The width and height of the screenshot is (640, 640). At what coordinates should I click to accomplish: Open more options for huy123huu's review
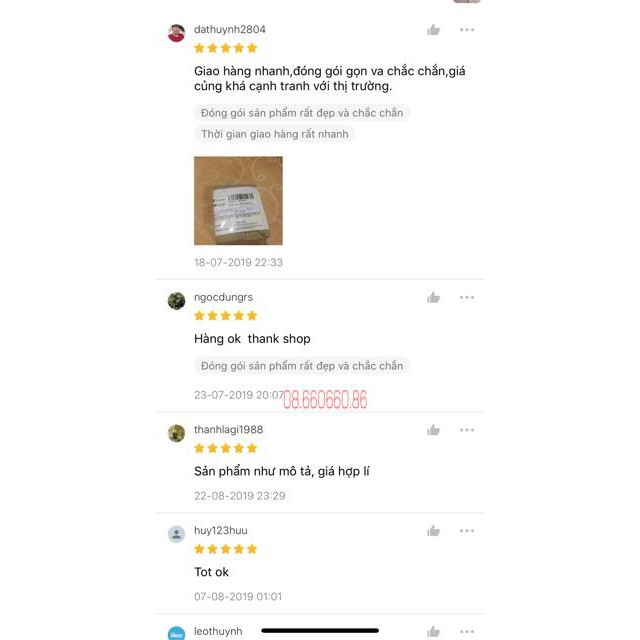pyautogui.click(x=467, y=531)
